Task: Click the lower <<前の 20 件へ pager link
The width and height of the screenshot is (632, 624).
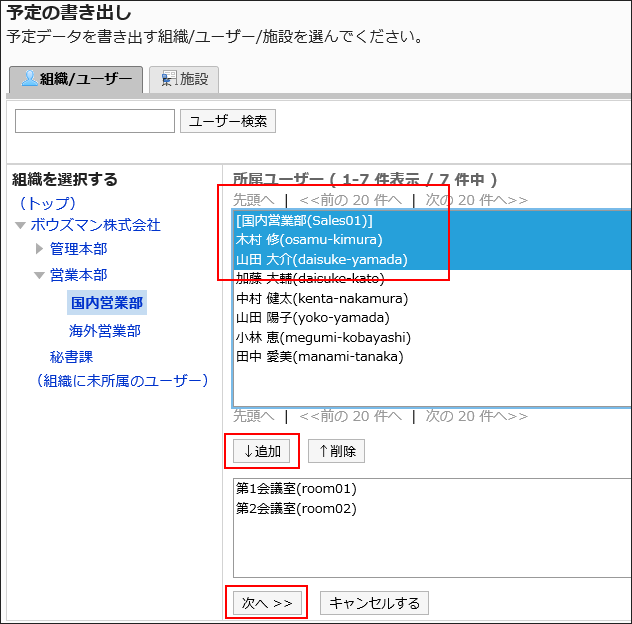Action: (350, 416)
